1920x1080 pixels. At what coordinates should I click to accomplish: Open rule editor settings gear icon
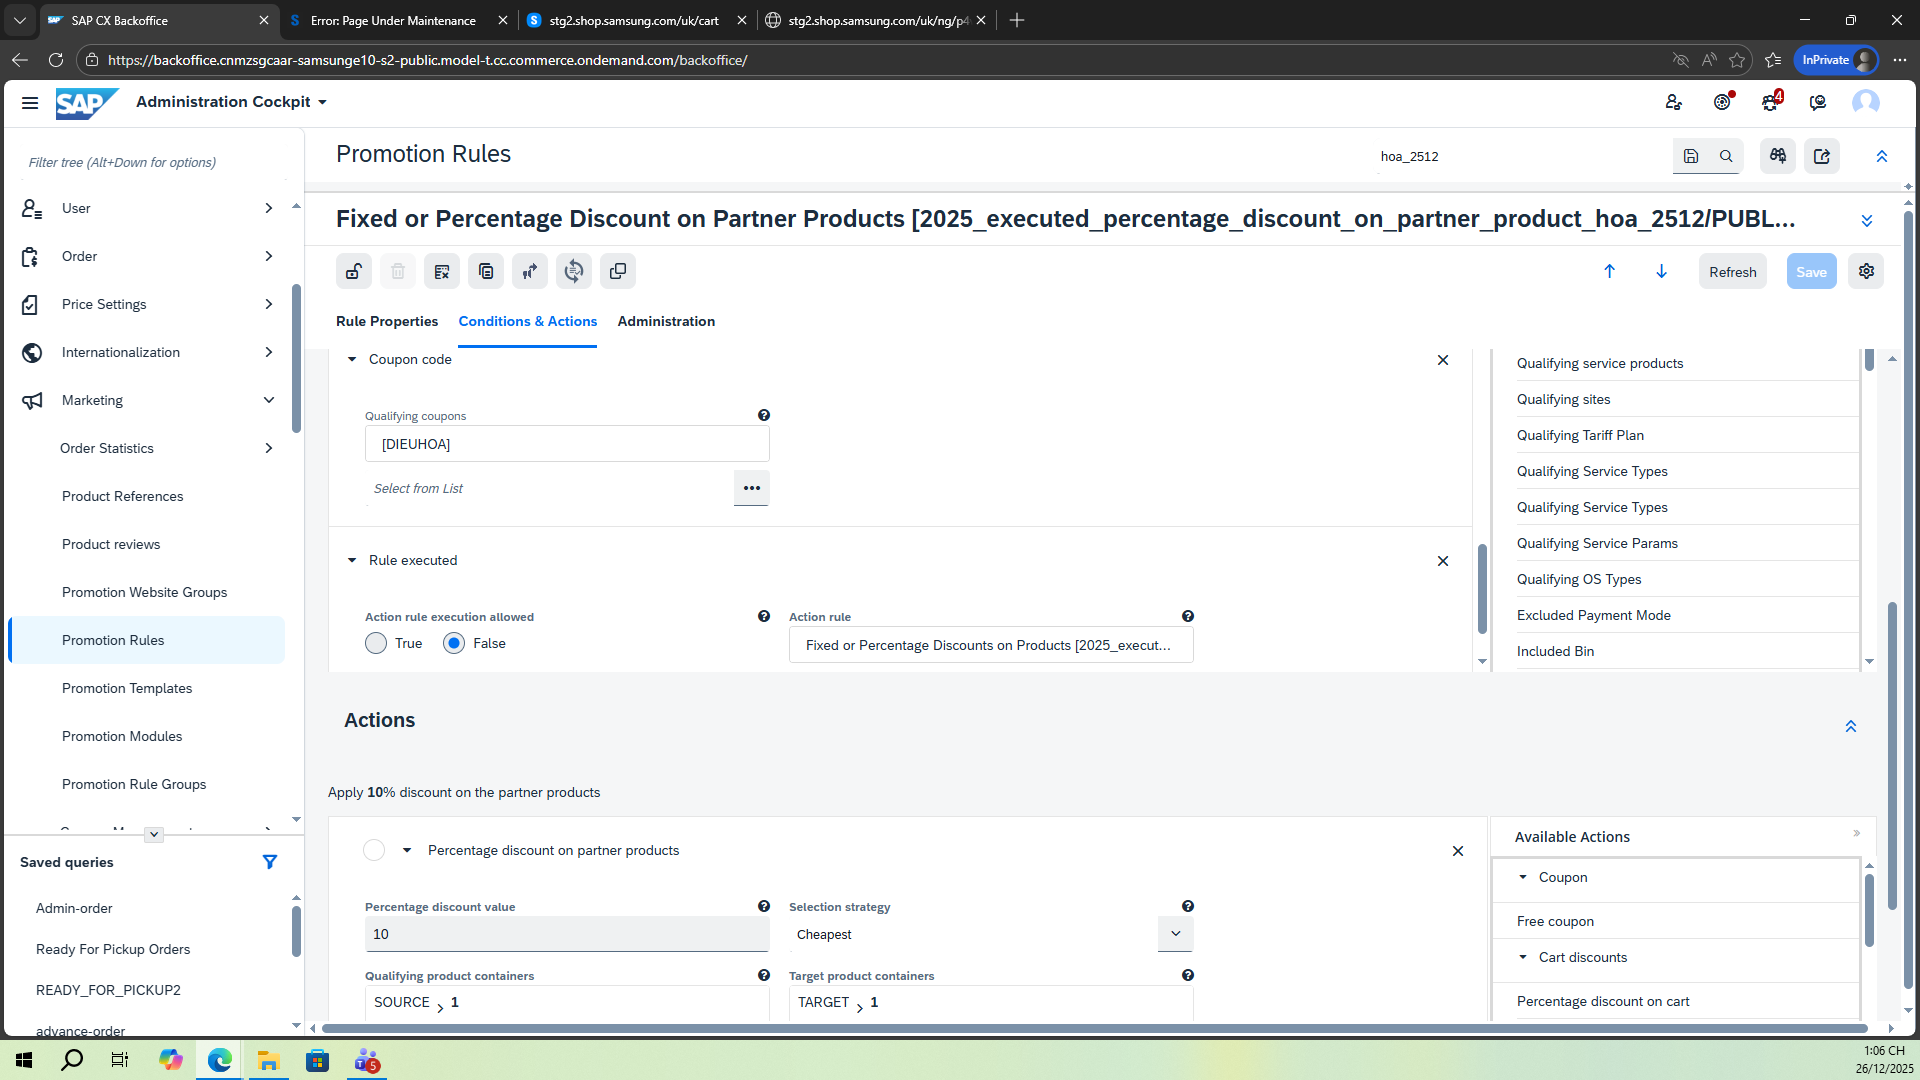[x=1866, y=271]
